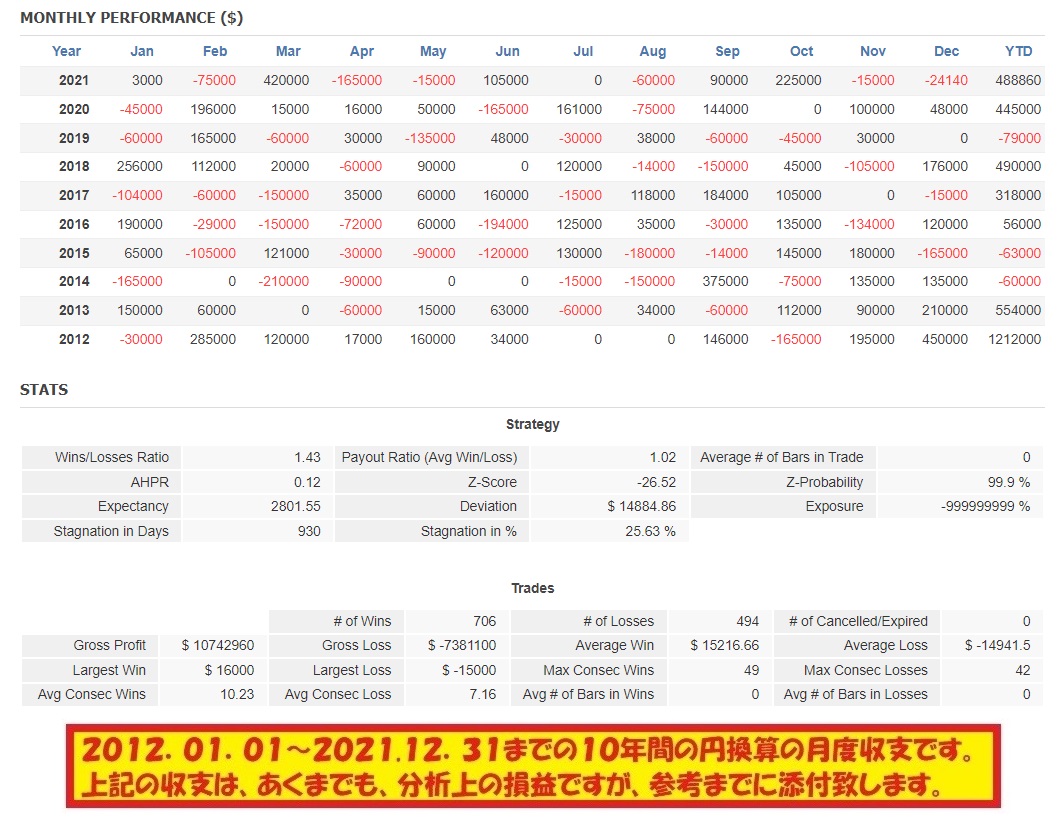Click the Gross Profit value $ 10742960
The width and height of the screenshot is (1064, 819).
click(218, 645)
